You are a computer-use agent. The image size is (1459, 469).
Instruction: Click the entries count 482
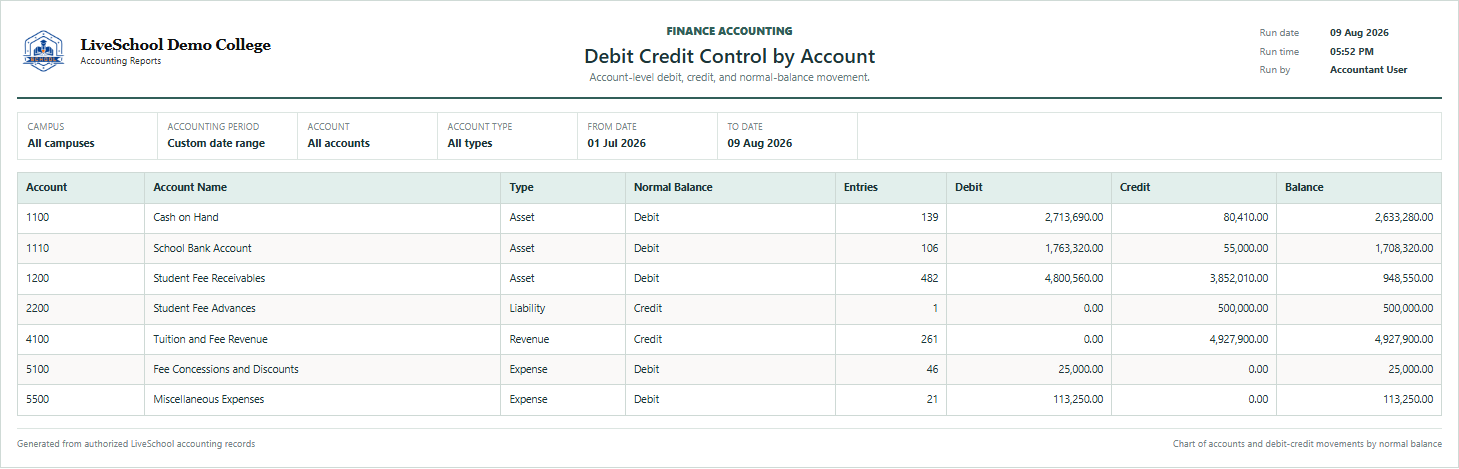pos(929,278)
